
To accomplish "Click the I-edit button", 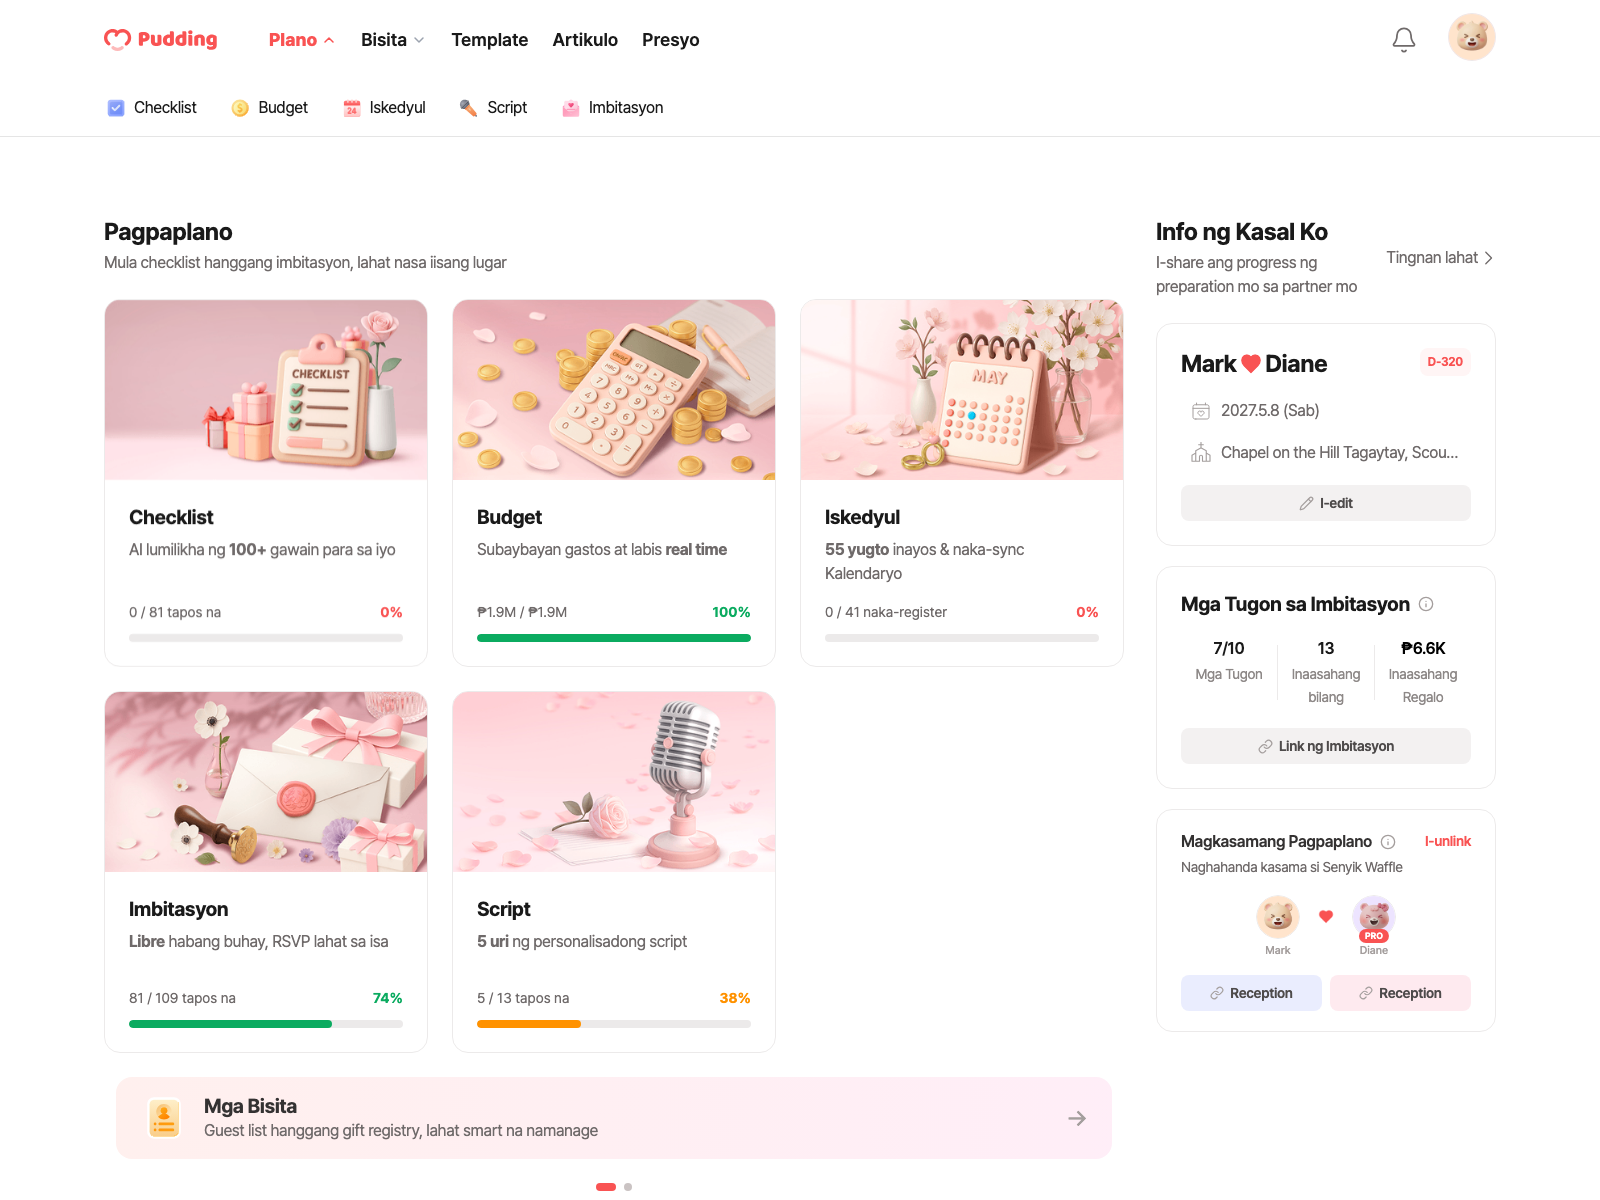I will (1326, 503).
